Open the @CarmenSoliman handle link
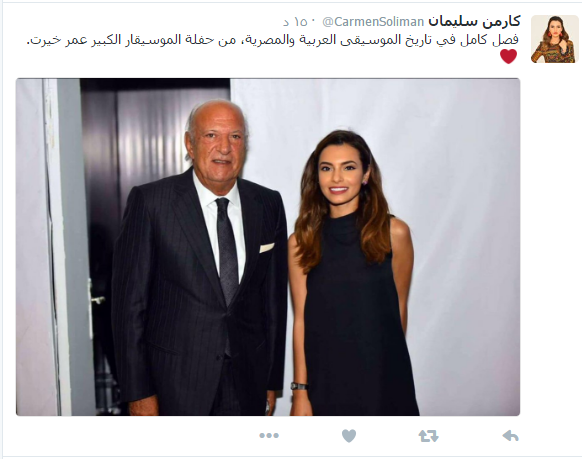Screen dimensions: 582x459 (373, 22)
